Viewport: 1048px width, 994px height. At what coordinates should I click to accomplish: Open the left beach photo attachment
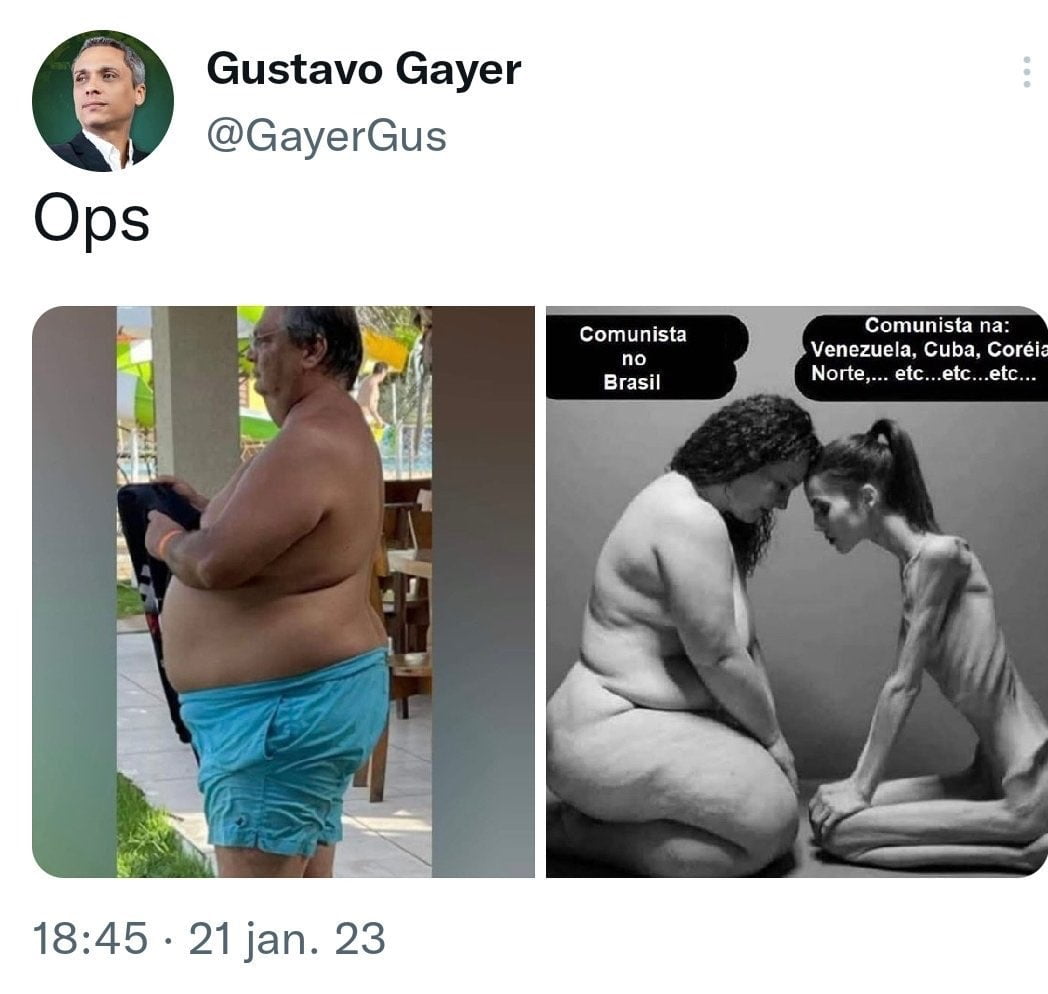283,592
